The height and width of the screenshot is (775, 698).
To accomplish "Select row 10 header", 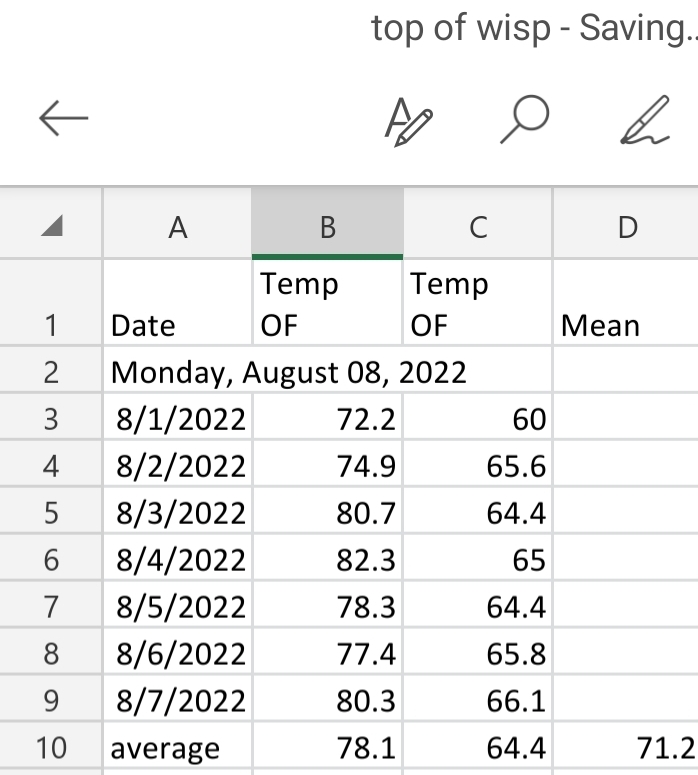I will pos(51,747).
